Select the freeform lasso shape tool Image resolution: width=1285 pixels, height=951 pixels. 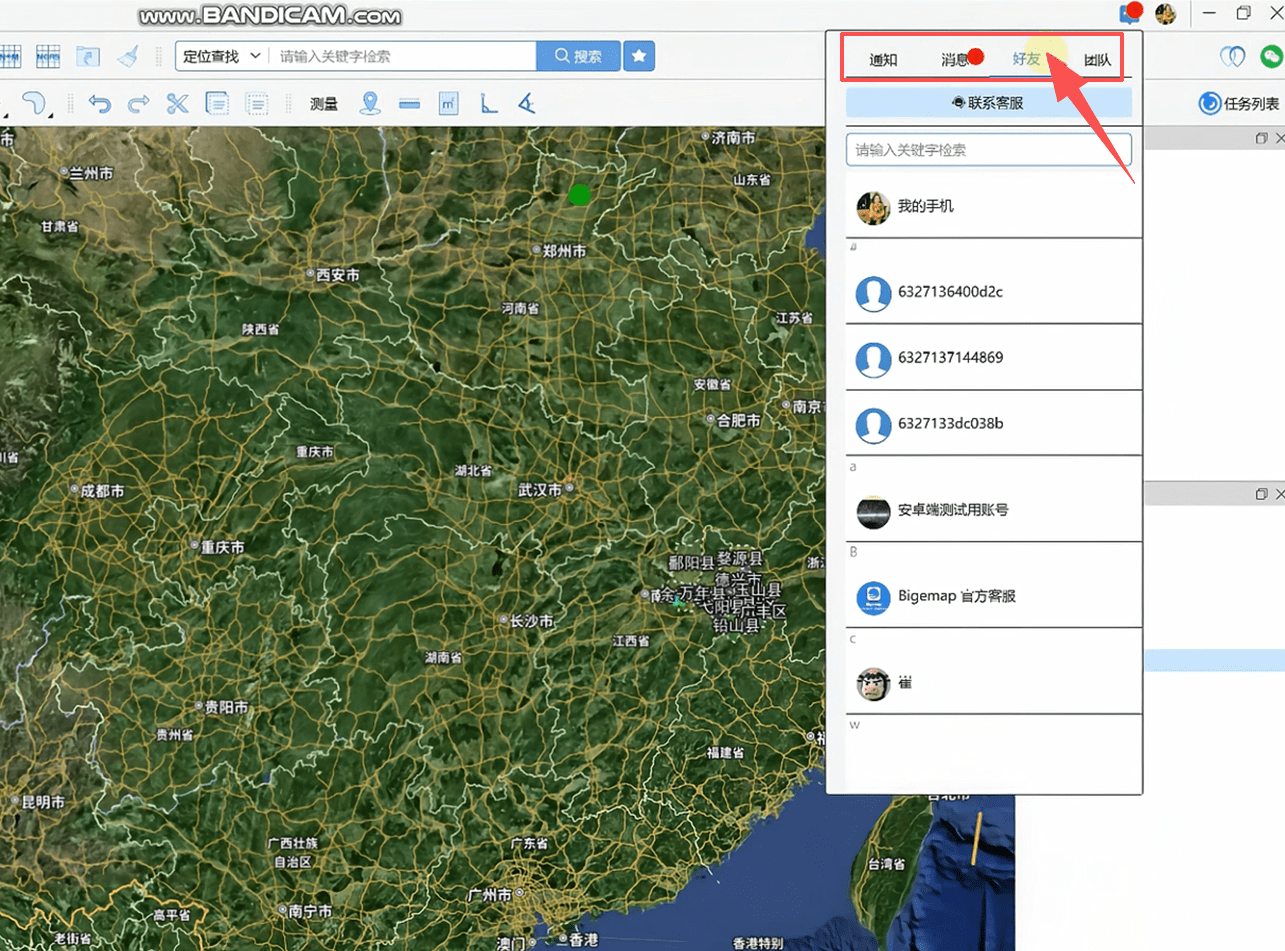coord(36,103)
